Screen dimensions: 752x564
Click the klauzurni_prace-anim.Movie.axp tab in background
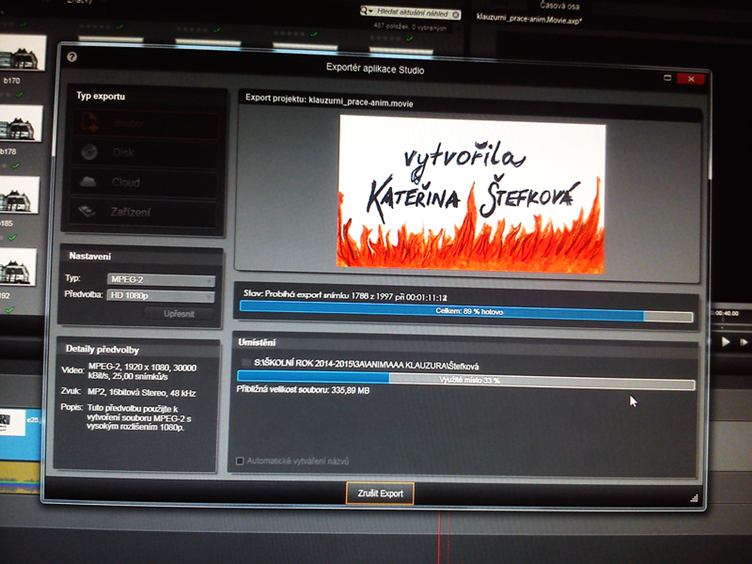(x=529, y=20)
